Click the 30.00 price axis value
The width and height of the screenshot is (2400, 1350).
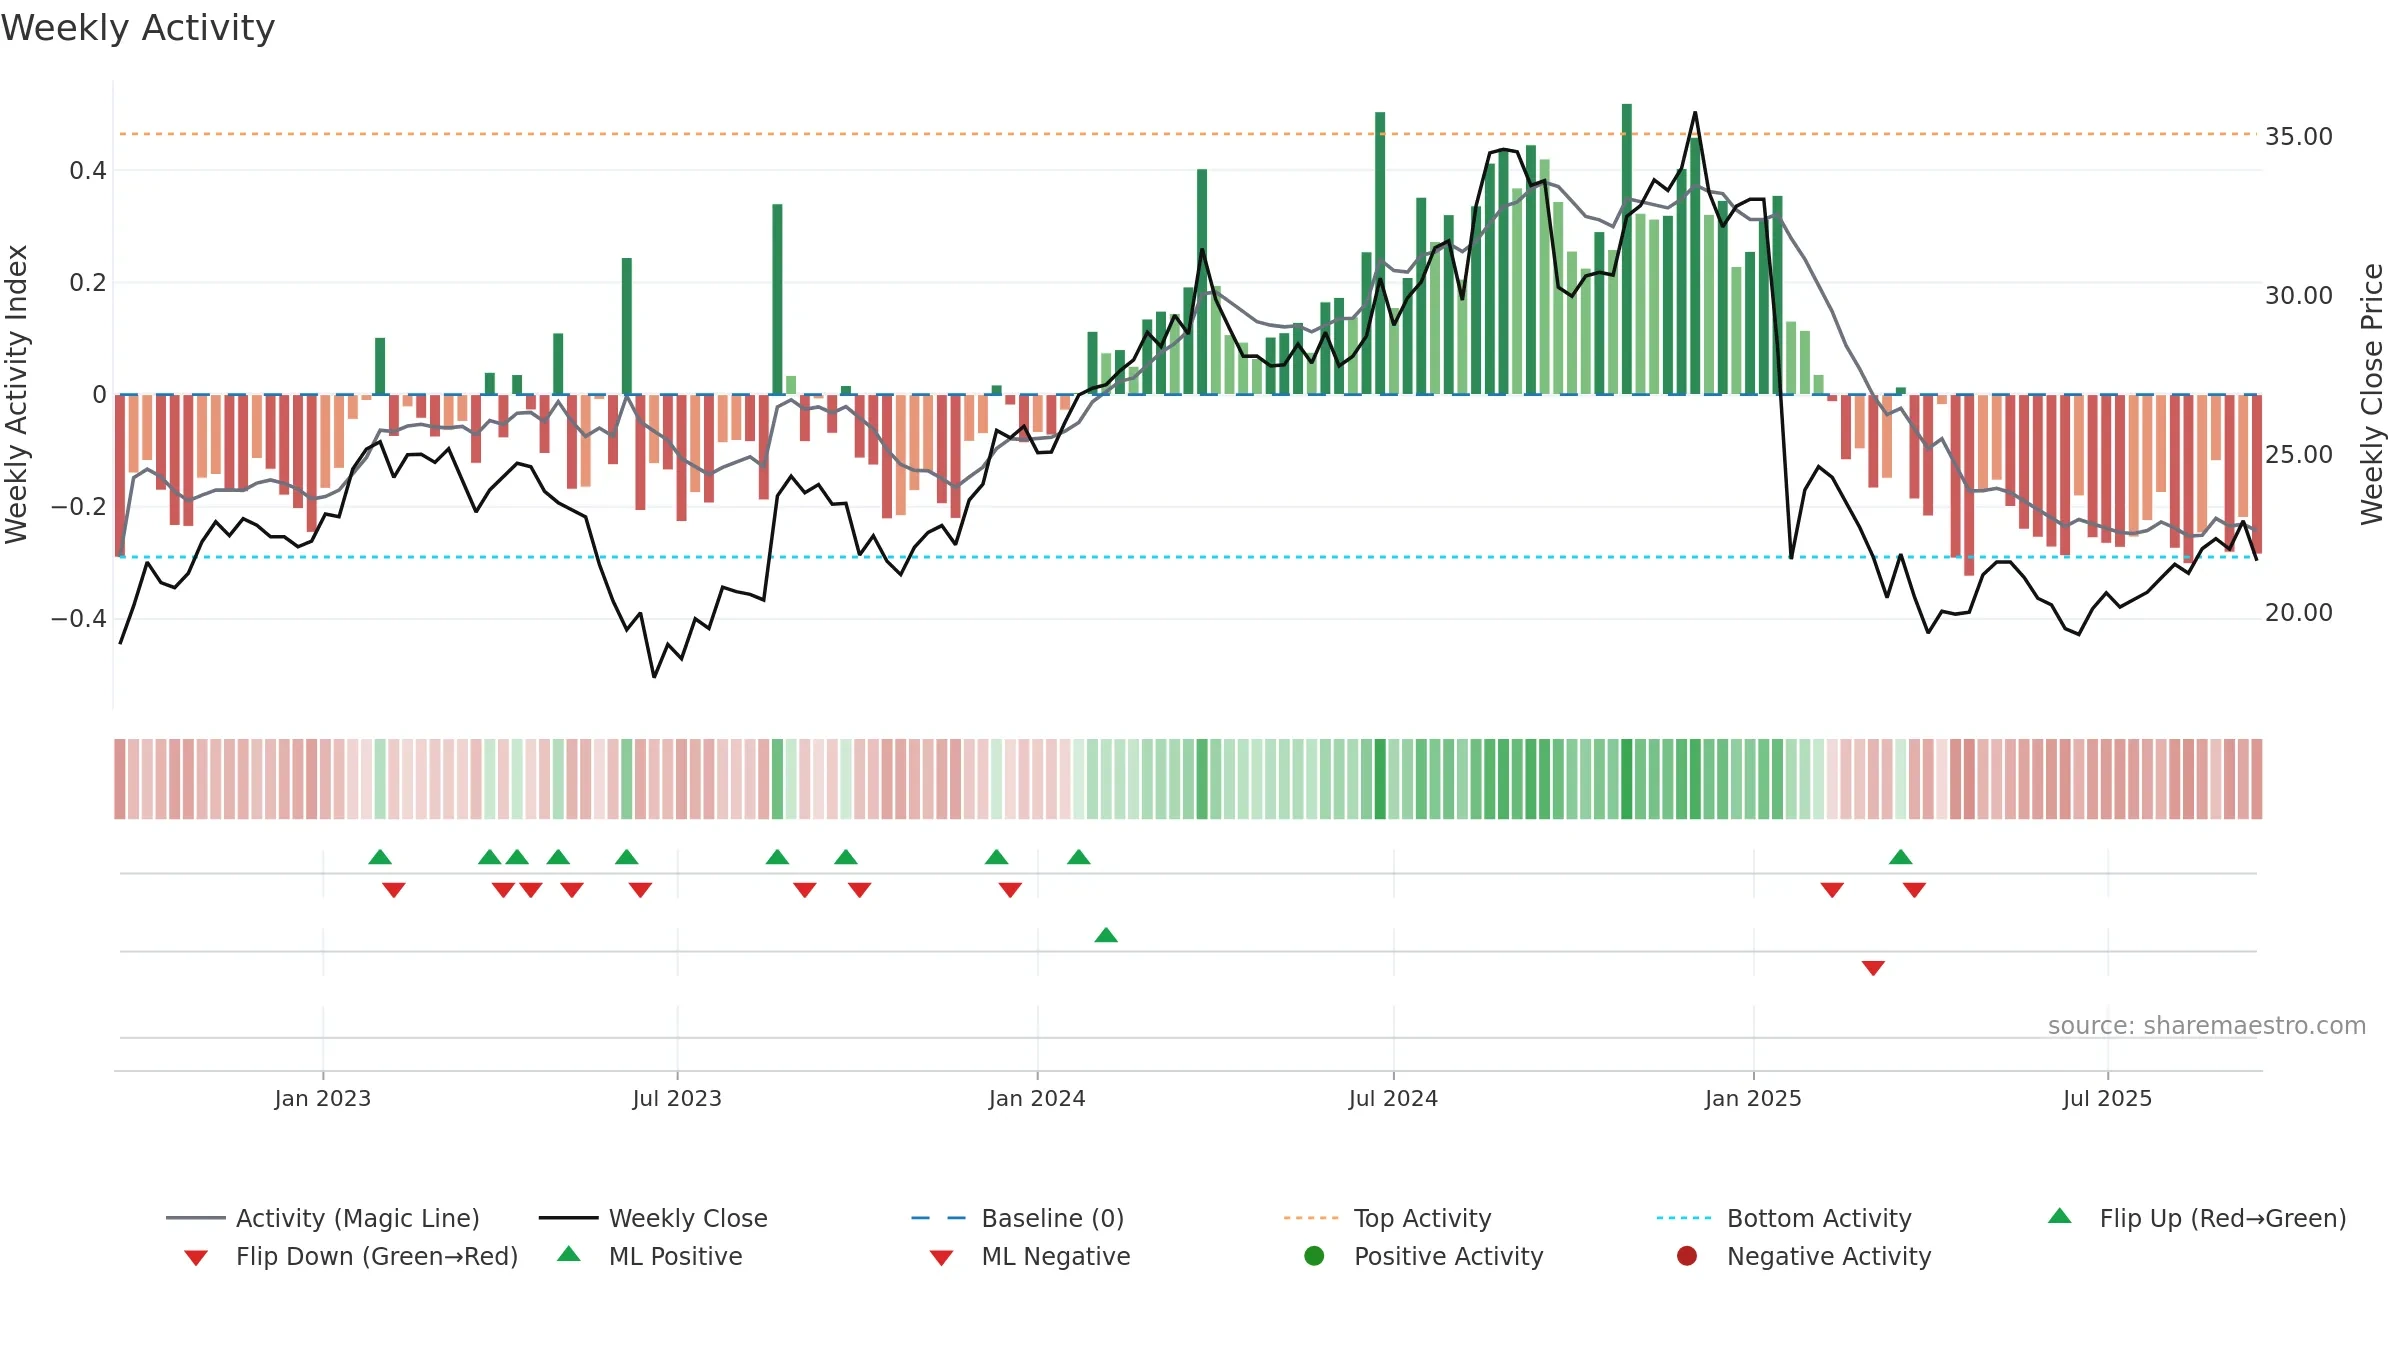point(2299,296)
